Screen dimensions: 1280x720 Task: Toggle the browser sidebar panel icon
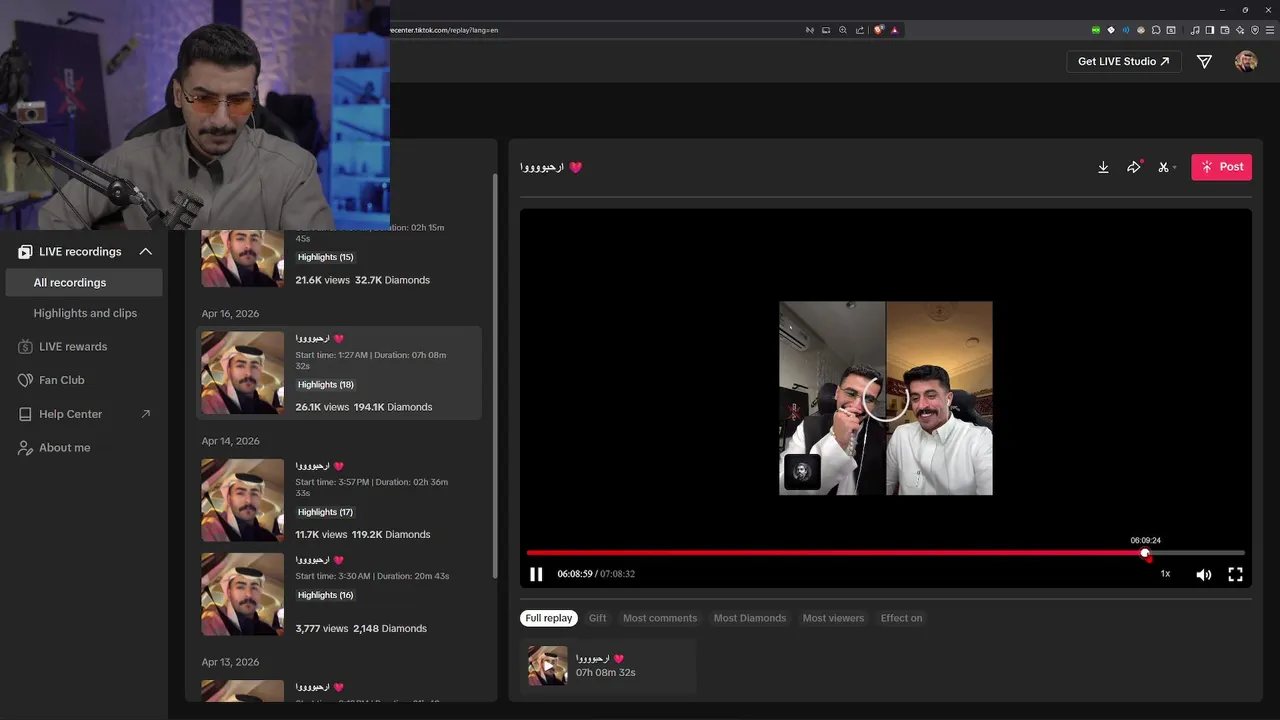point(1210,30)
